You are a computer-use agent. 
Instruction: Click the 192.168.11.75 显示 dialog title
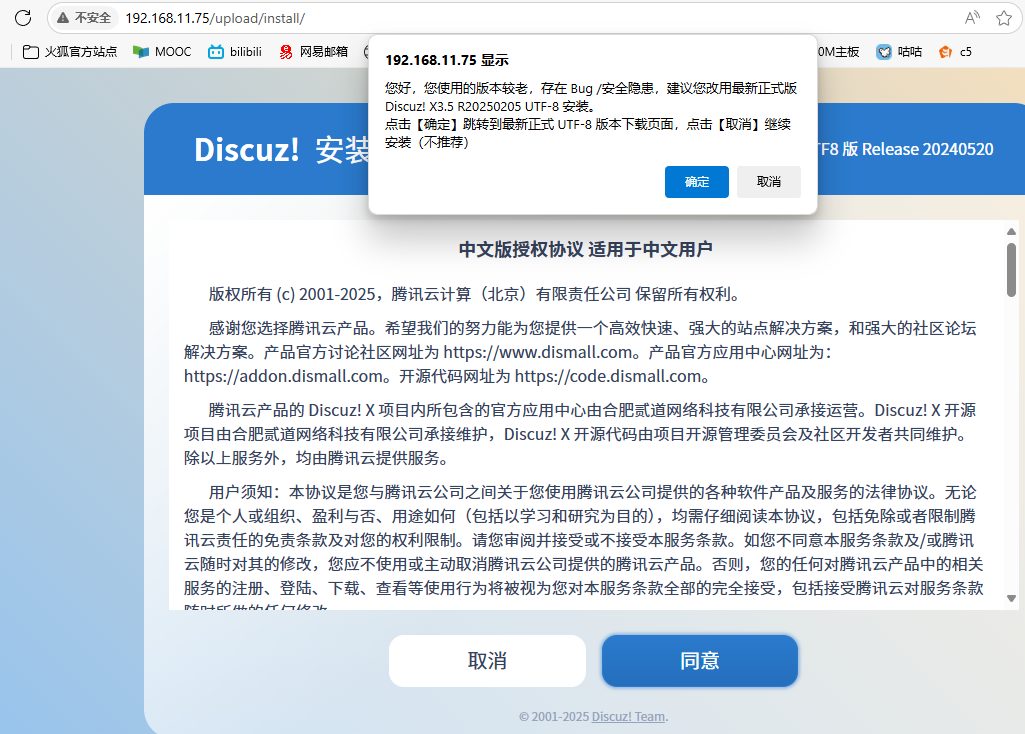[447, 60]
